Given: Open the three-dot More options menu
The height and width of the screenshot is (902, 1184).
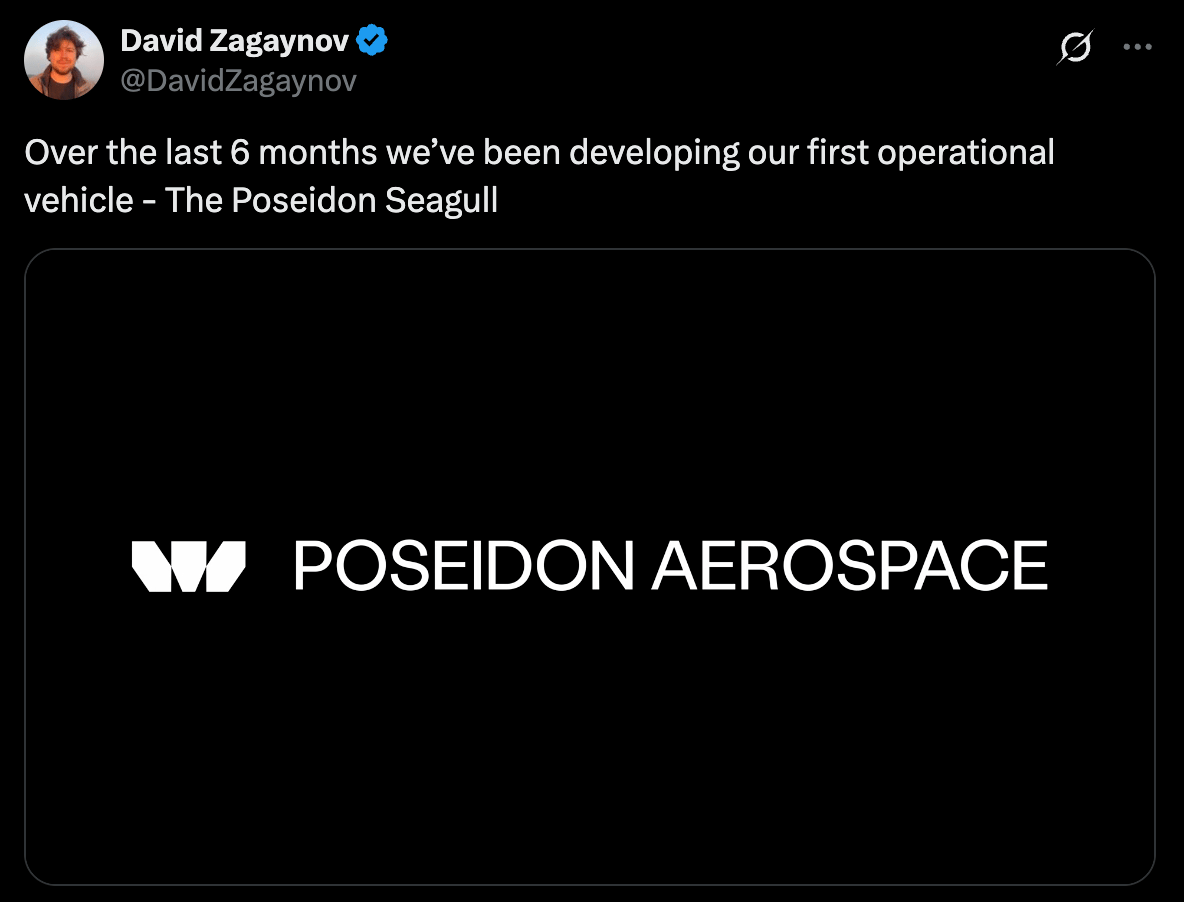Looking at the screenshot, I should [x=1137, y=47].
